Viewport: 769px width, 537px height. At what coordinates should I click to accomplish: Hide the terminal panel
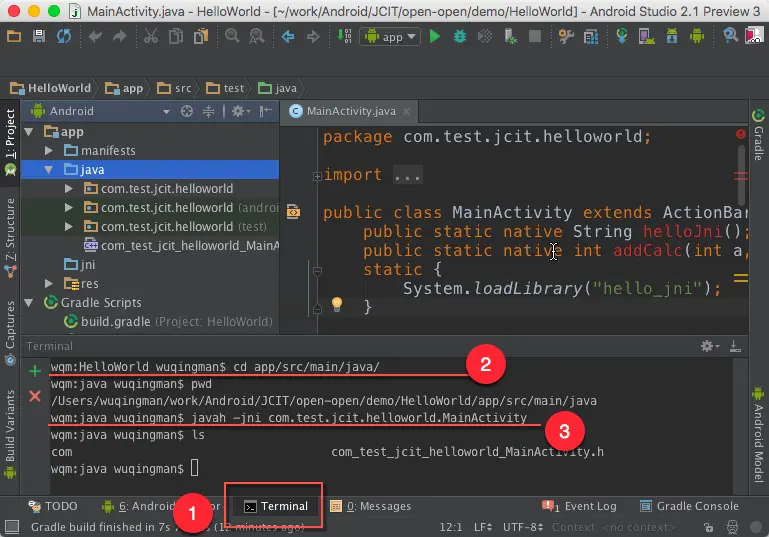735,346
